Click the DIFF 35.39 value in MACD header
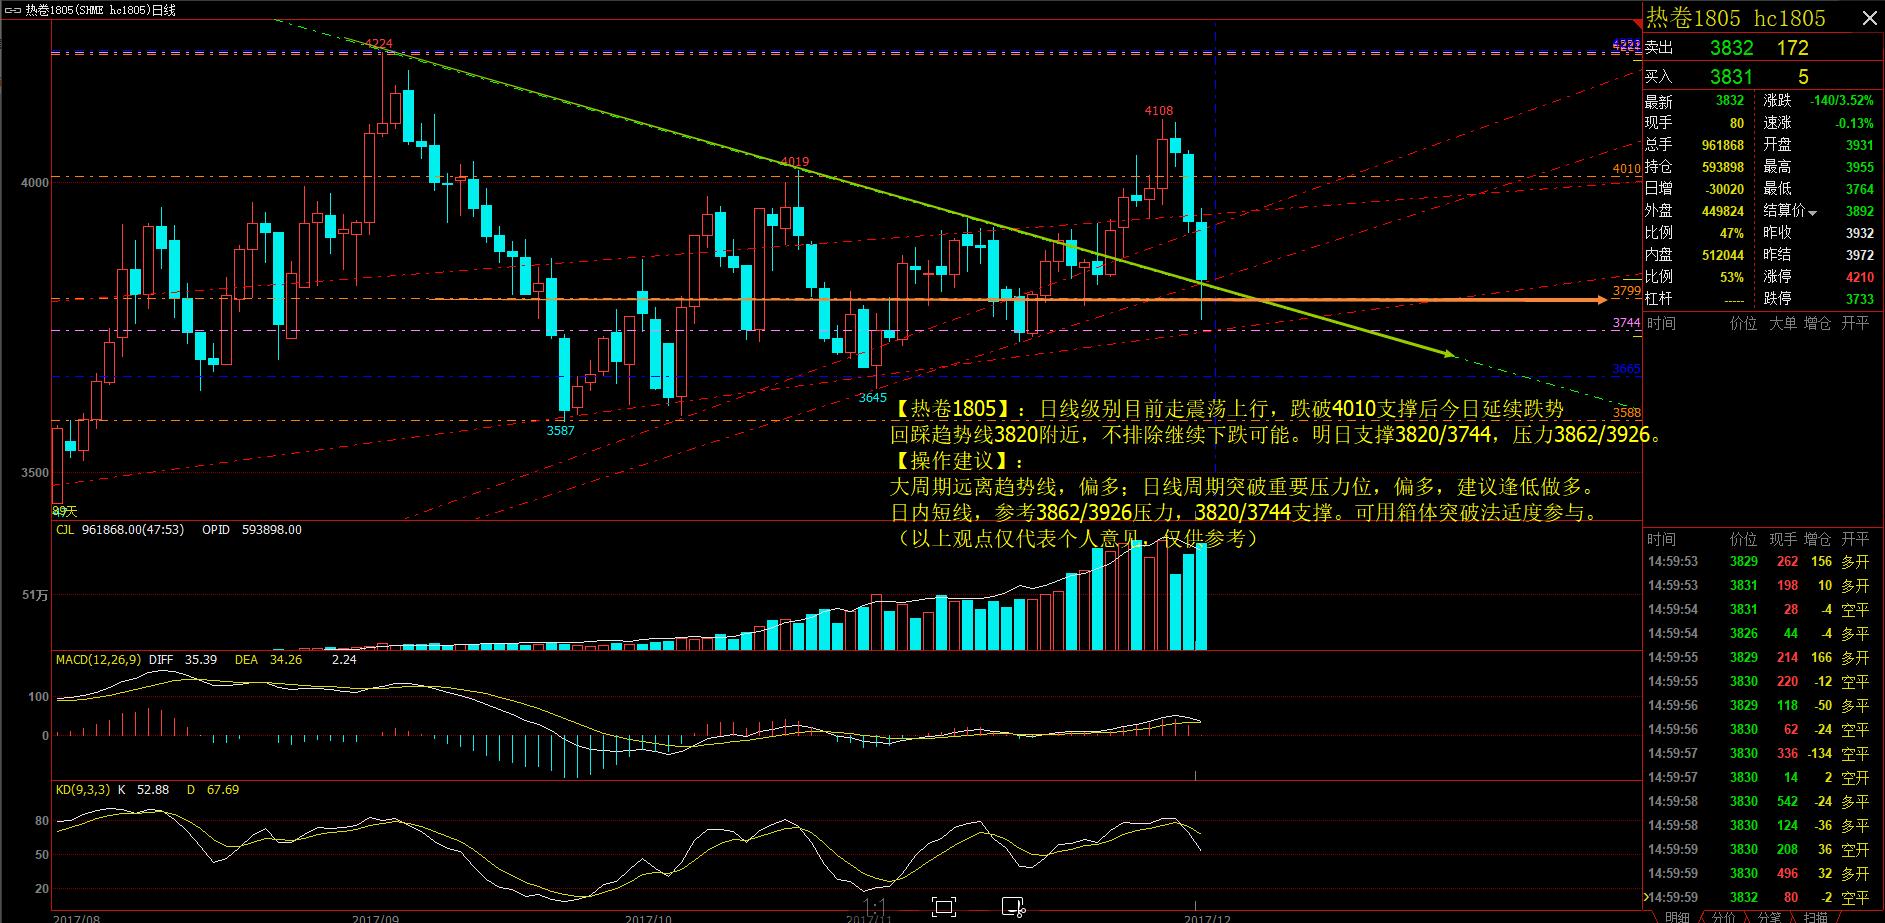 pos(183,660)
